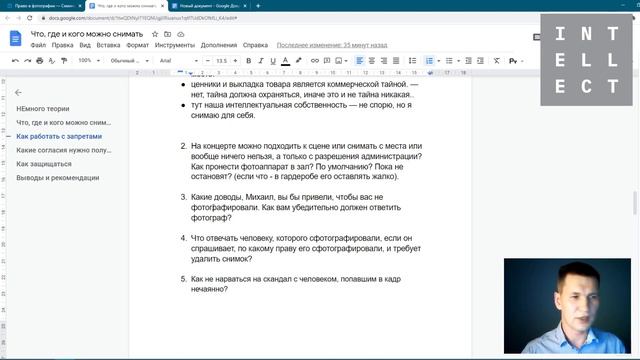Clear formatting with toolbar icon
Image resolution: width=640 pixels, height=360 pixels.
[496, 61]
